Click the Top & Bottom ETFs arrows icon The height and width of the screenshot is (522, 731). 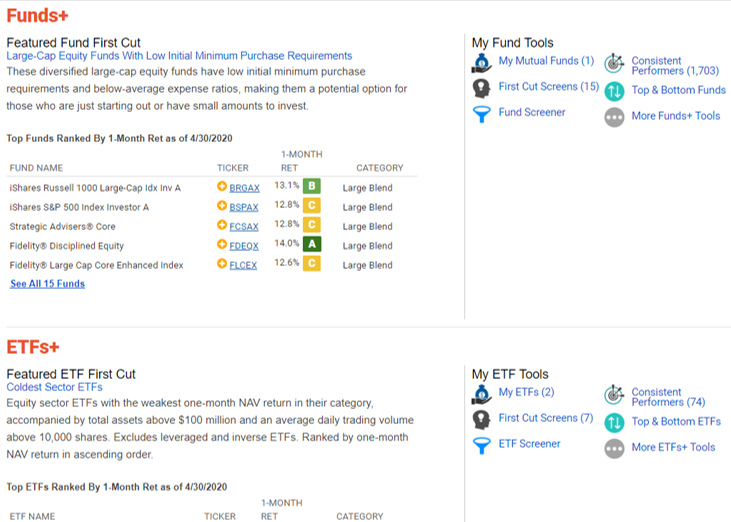pyautogui.click(x=614, y=423)
